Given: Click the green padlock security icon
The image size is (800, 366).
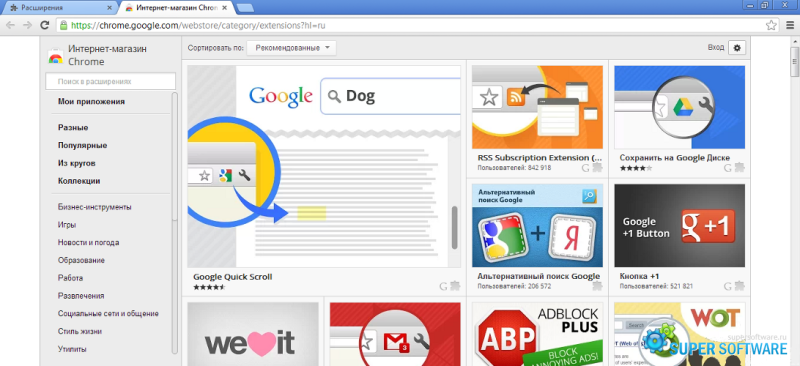Looking at the screenshot, I should pyautogui.click(x=63, y=25).
